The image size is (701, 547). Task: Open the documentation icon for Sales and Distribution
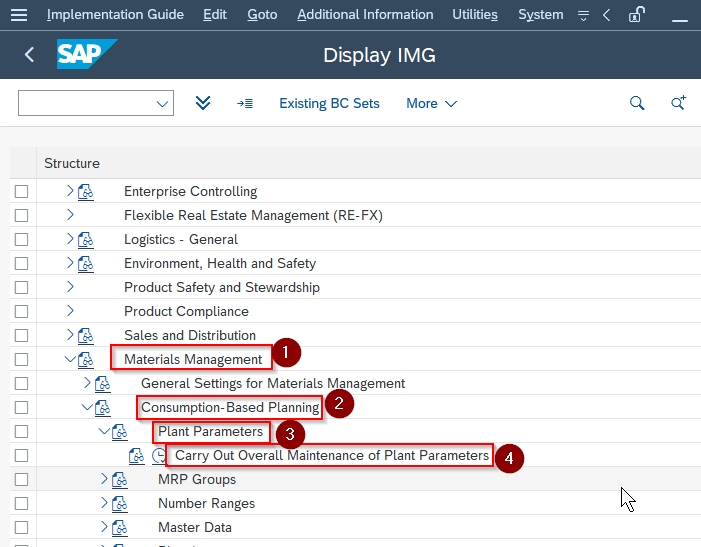click(x=85, y=336)
